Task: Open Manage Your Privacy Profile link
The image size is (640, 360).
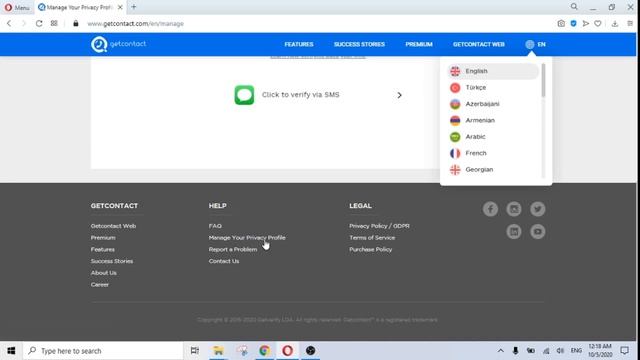Action: [x=247, y=238]
